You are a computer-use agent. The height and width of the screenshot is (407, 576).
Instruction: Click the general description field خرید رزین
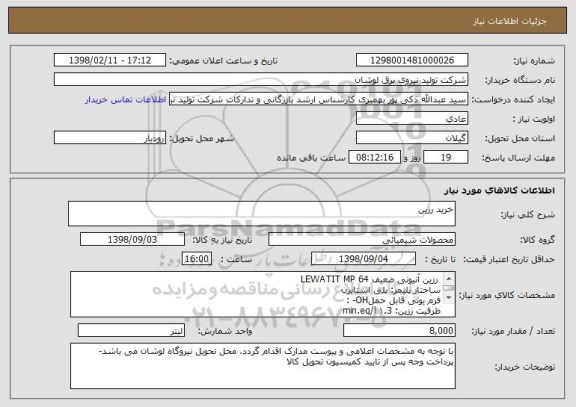pos(262,214)
